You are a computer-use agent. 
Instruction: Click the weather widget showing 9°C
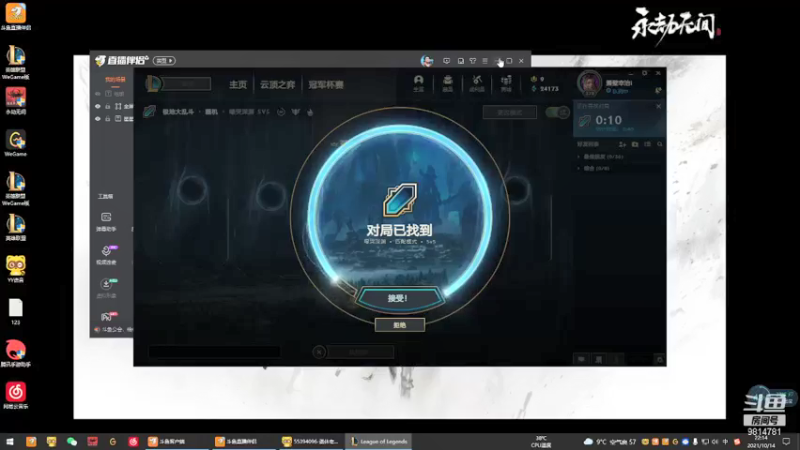click(x=612, y=441)
